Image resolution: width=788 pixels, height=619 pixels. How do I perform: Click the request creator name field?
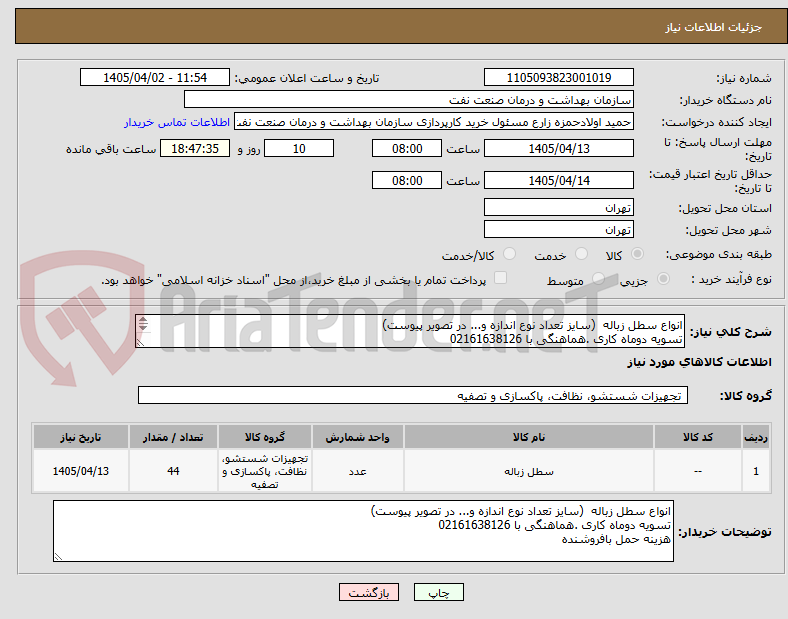click(434, 122)
